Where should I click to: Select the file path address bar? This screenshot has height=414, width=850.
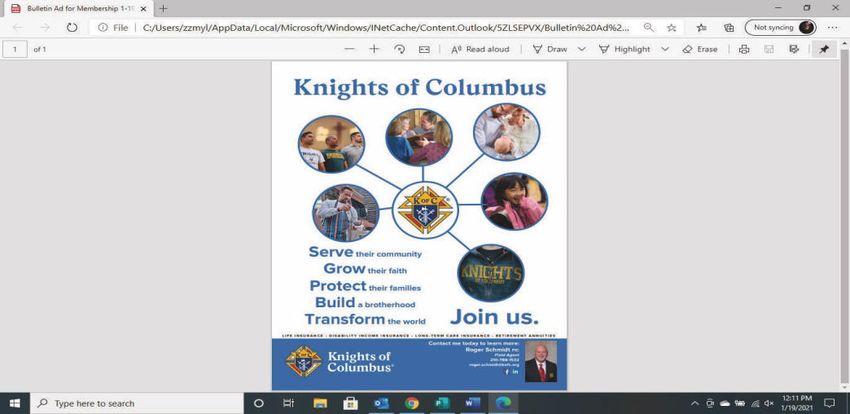[386, 28]
